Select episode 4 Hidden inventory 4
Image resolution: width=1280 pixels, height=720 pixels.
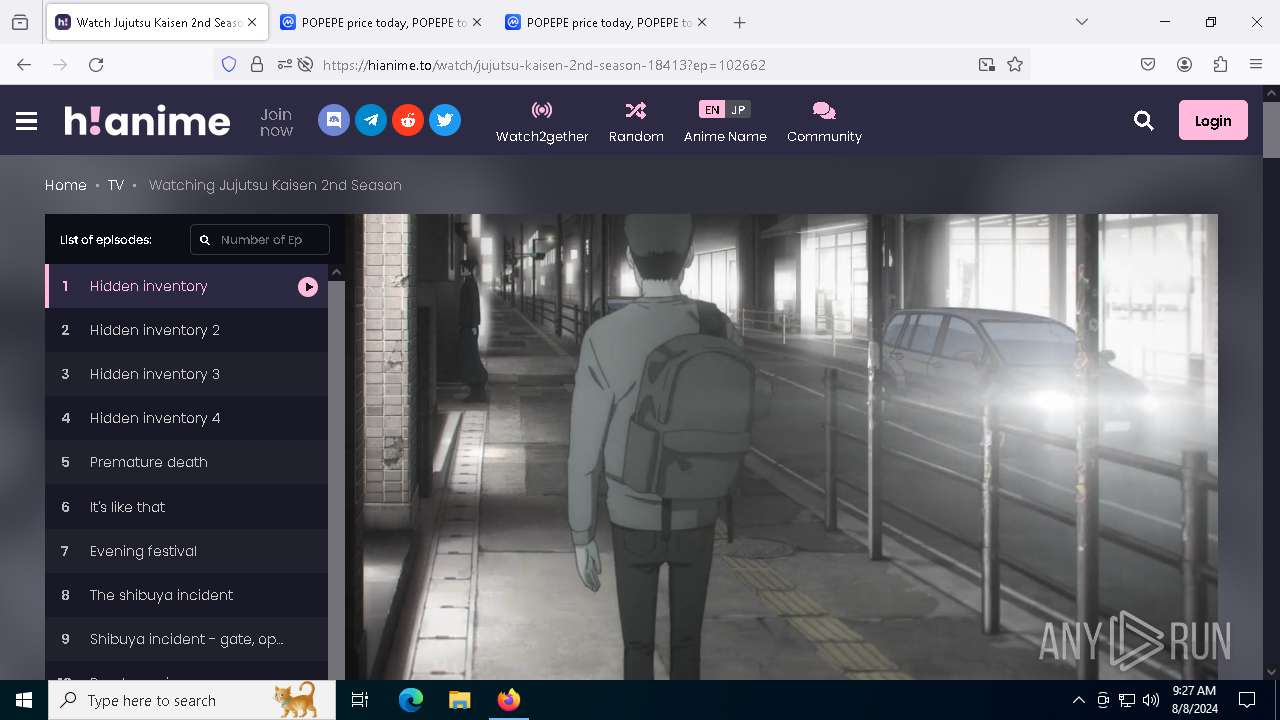(x=186, y=418)
